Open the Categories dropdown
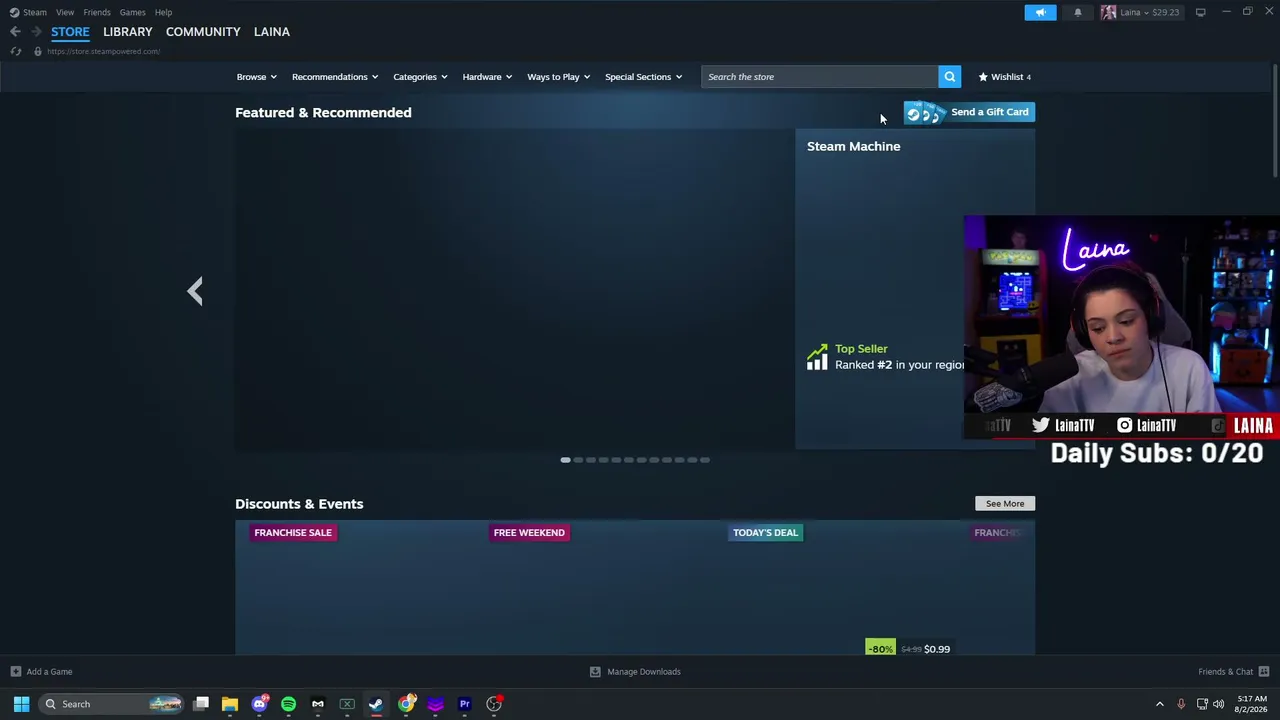 point(420,77)
